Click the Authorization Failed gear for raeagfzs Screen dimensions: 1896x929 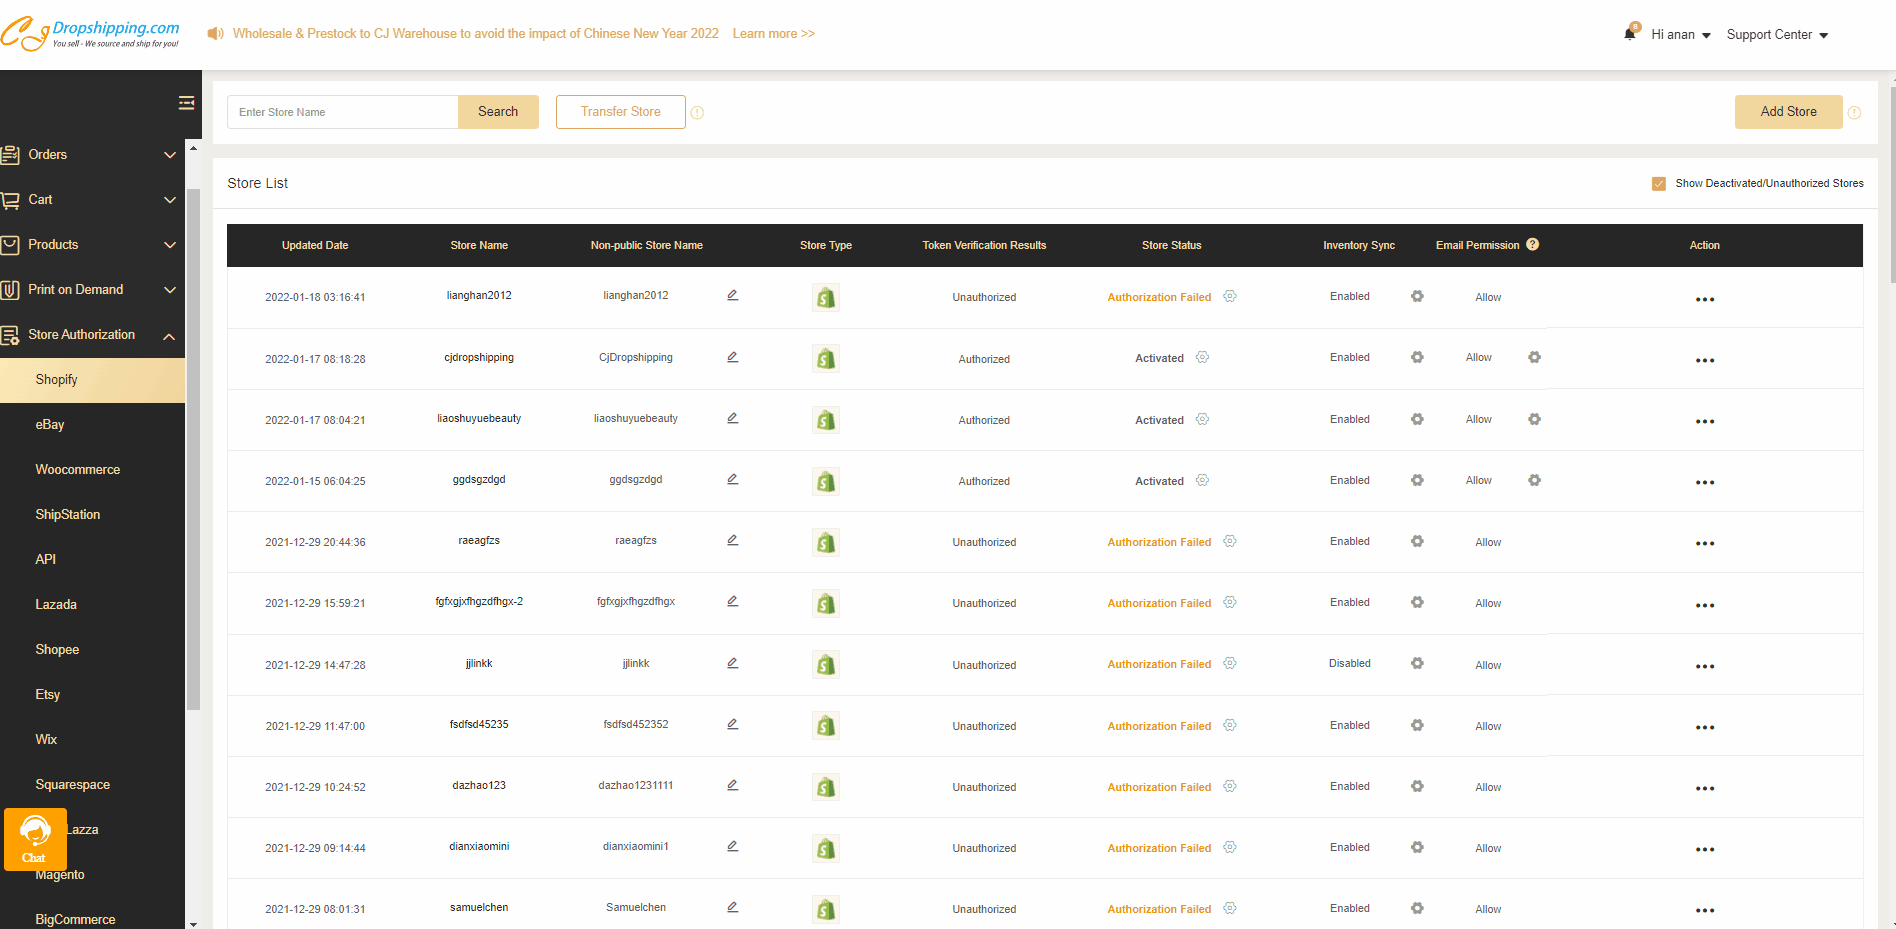pos(1229,541)
